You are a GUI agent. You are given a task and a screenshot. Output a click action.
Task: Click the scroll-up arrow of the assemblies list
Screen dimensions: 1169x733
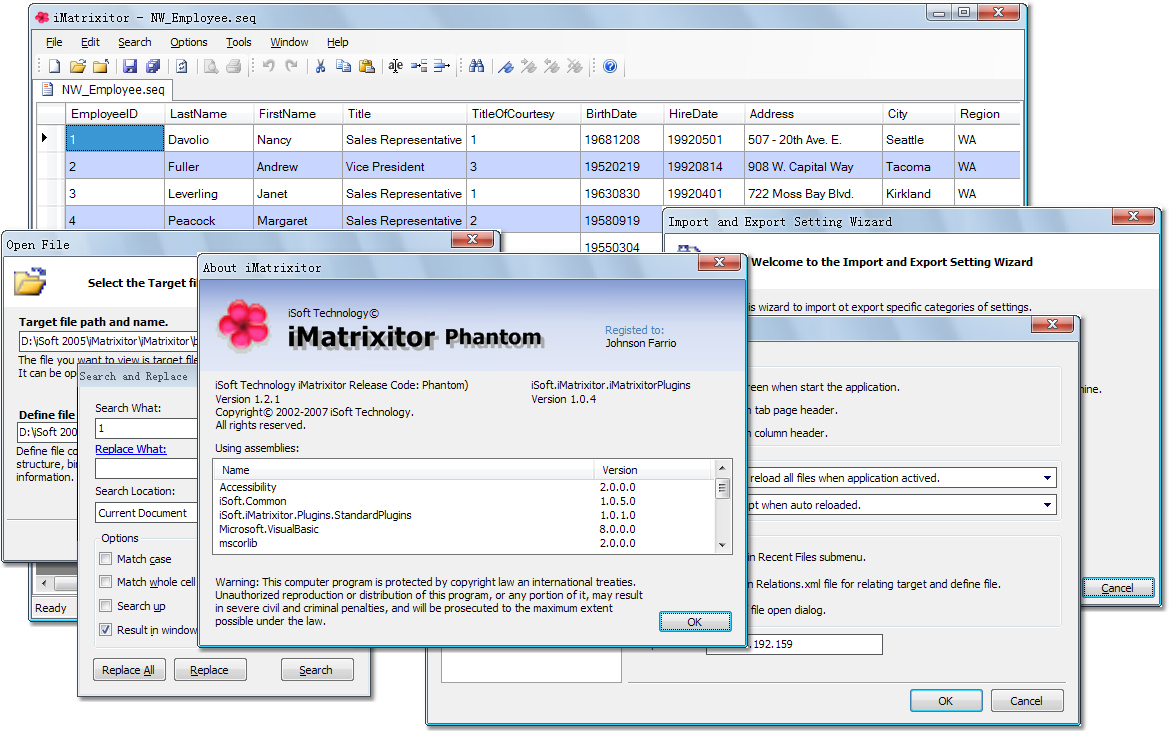point(722,468)
